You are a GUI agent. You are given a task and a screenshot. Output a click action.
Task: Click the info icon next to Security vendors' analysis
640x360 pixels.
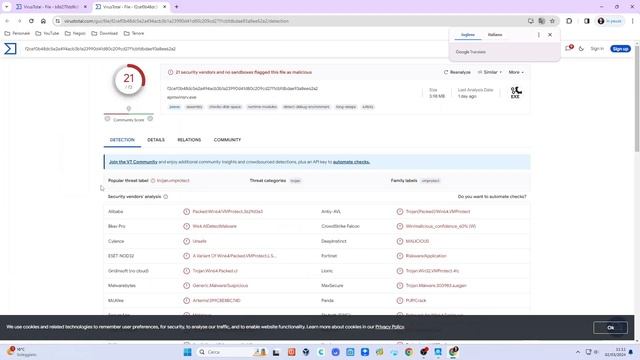click(166, 197)
